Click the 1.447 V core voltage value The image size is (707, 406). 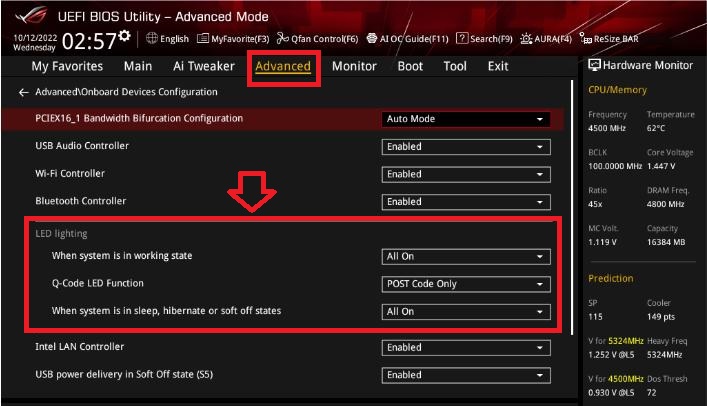pos(661,166)
